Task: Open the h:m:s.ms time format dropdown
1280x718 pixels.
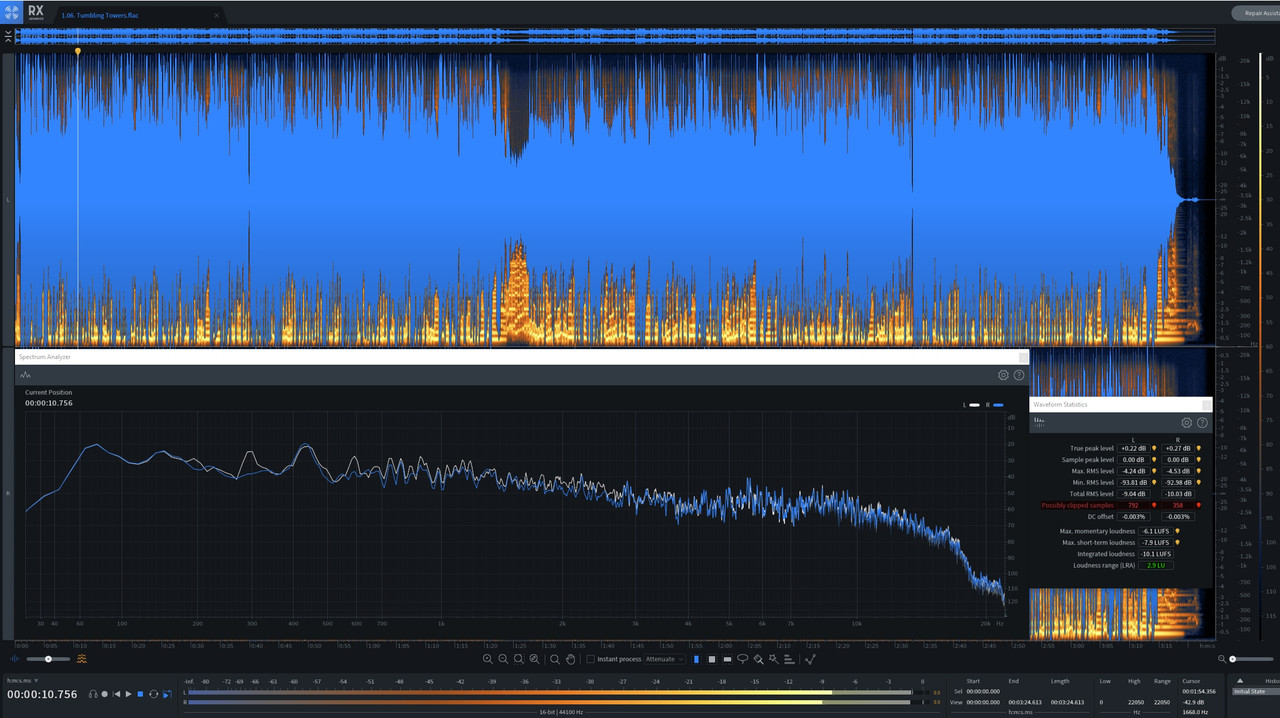Action: [x=22, y=680]
